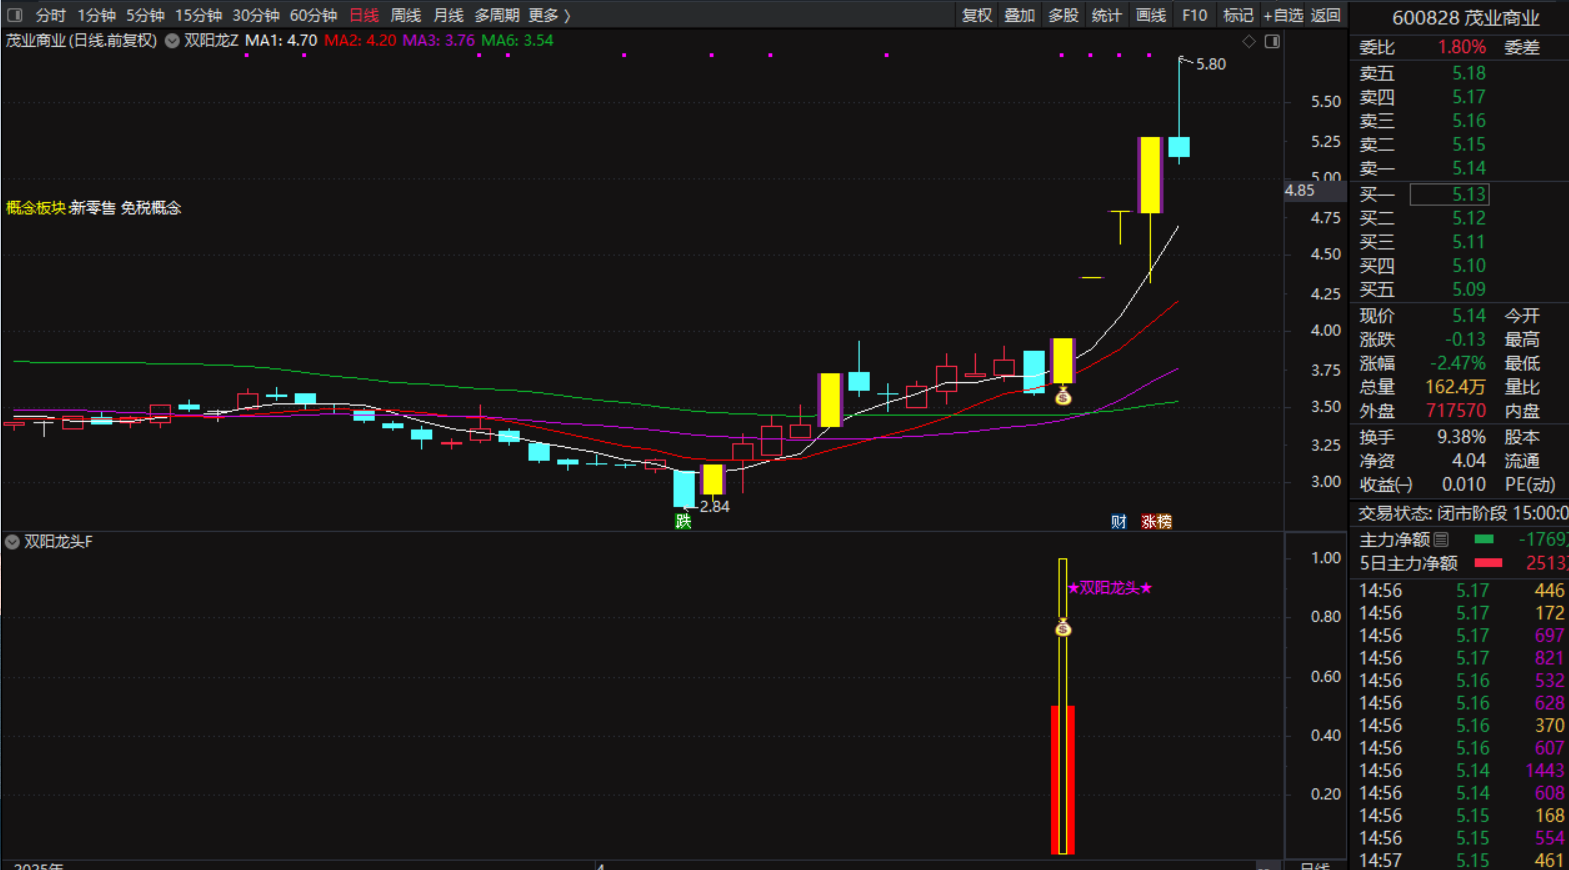Toggle the left sidebar panel icon
Viewport: 1569px width, 870px height.
[15, 15]
